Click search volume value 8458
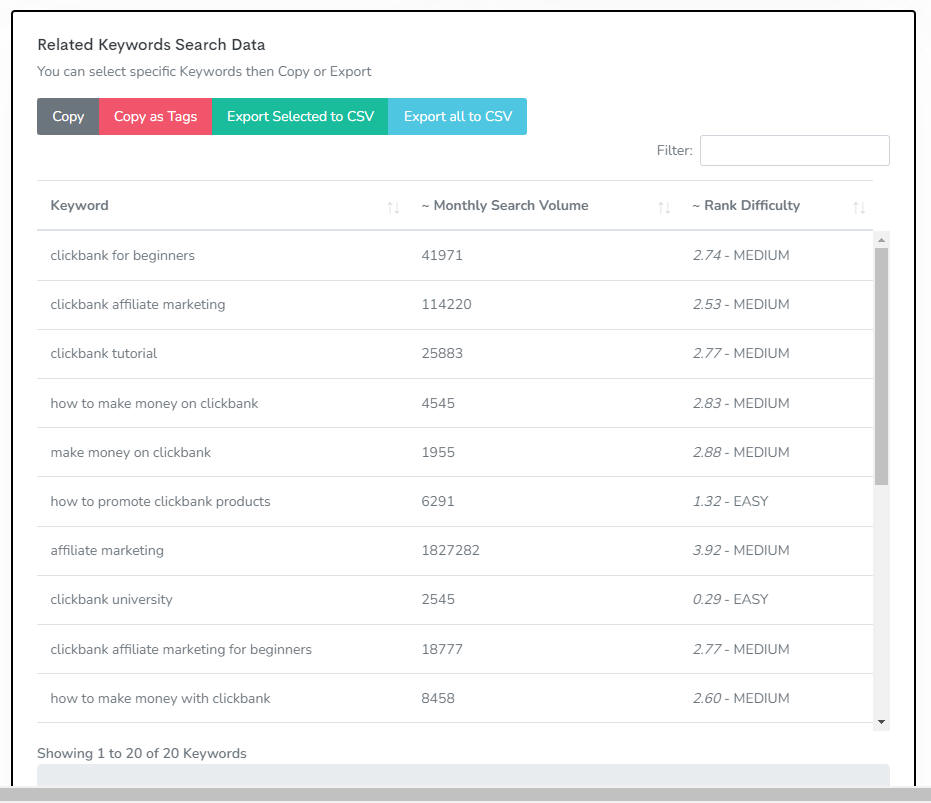931x803 pixels. (x=438, y=698)
